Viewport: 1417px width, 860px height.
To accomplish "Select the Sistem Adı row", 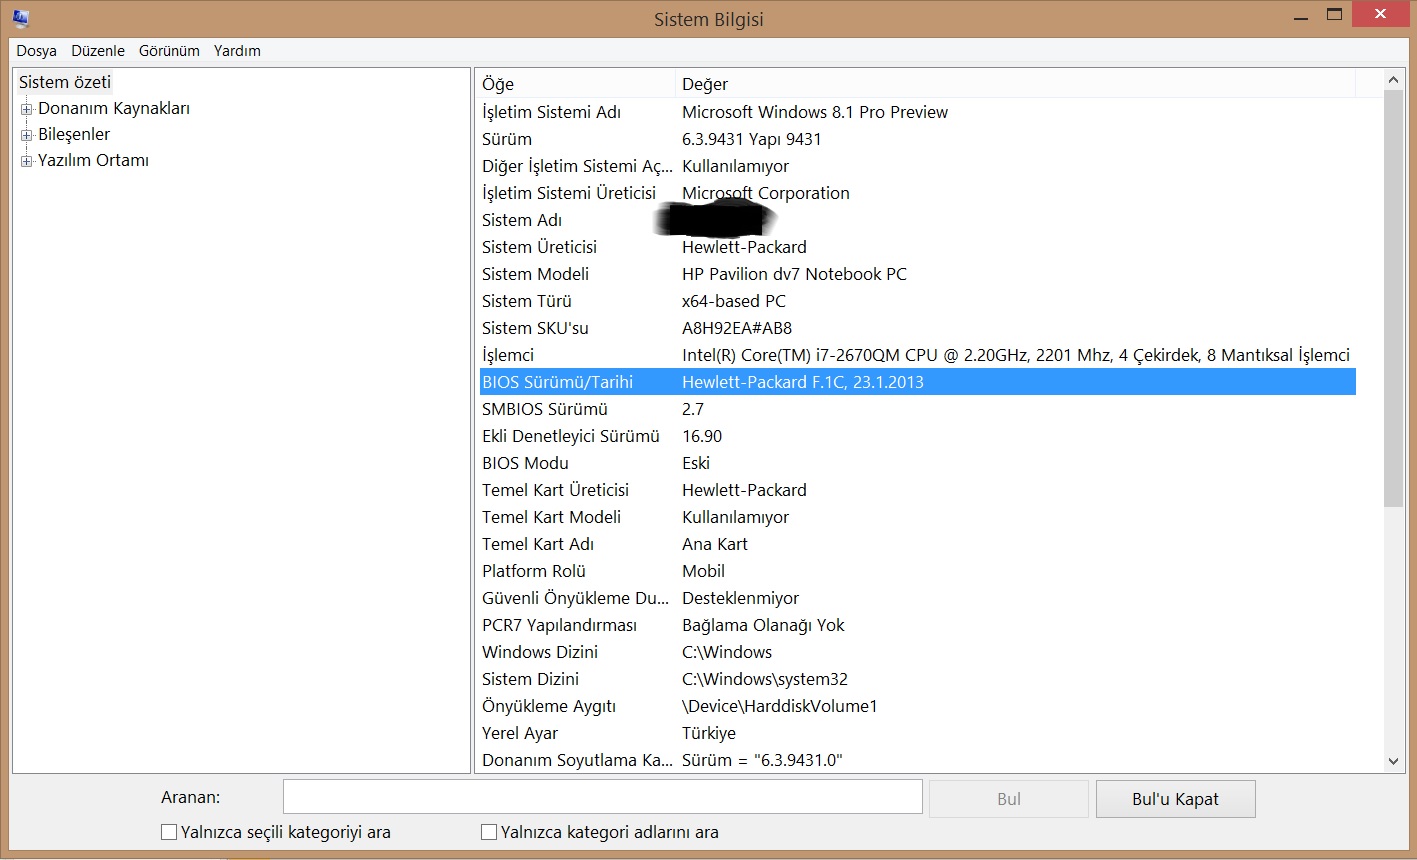I will point(918,220).
